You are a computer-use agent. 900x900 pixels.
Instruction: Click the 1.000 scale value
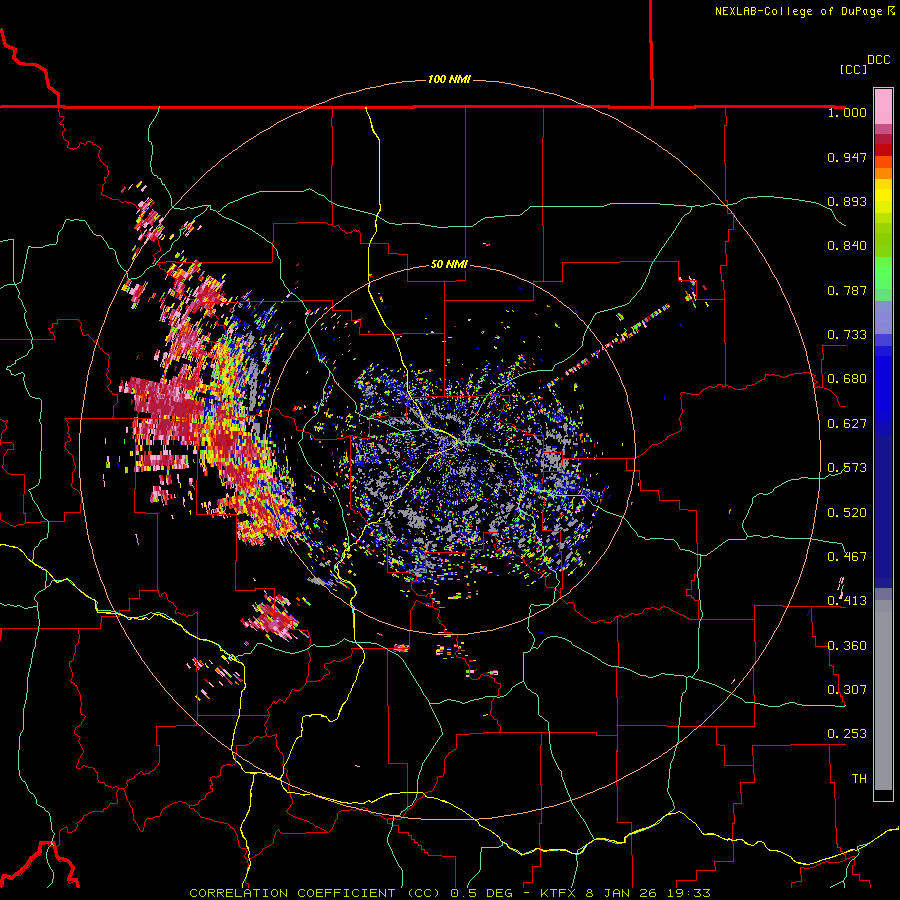[847, 112]
